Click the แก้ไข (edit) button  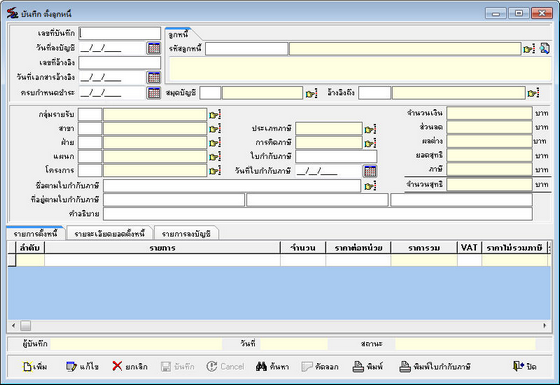[82, 366]
